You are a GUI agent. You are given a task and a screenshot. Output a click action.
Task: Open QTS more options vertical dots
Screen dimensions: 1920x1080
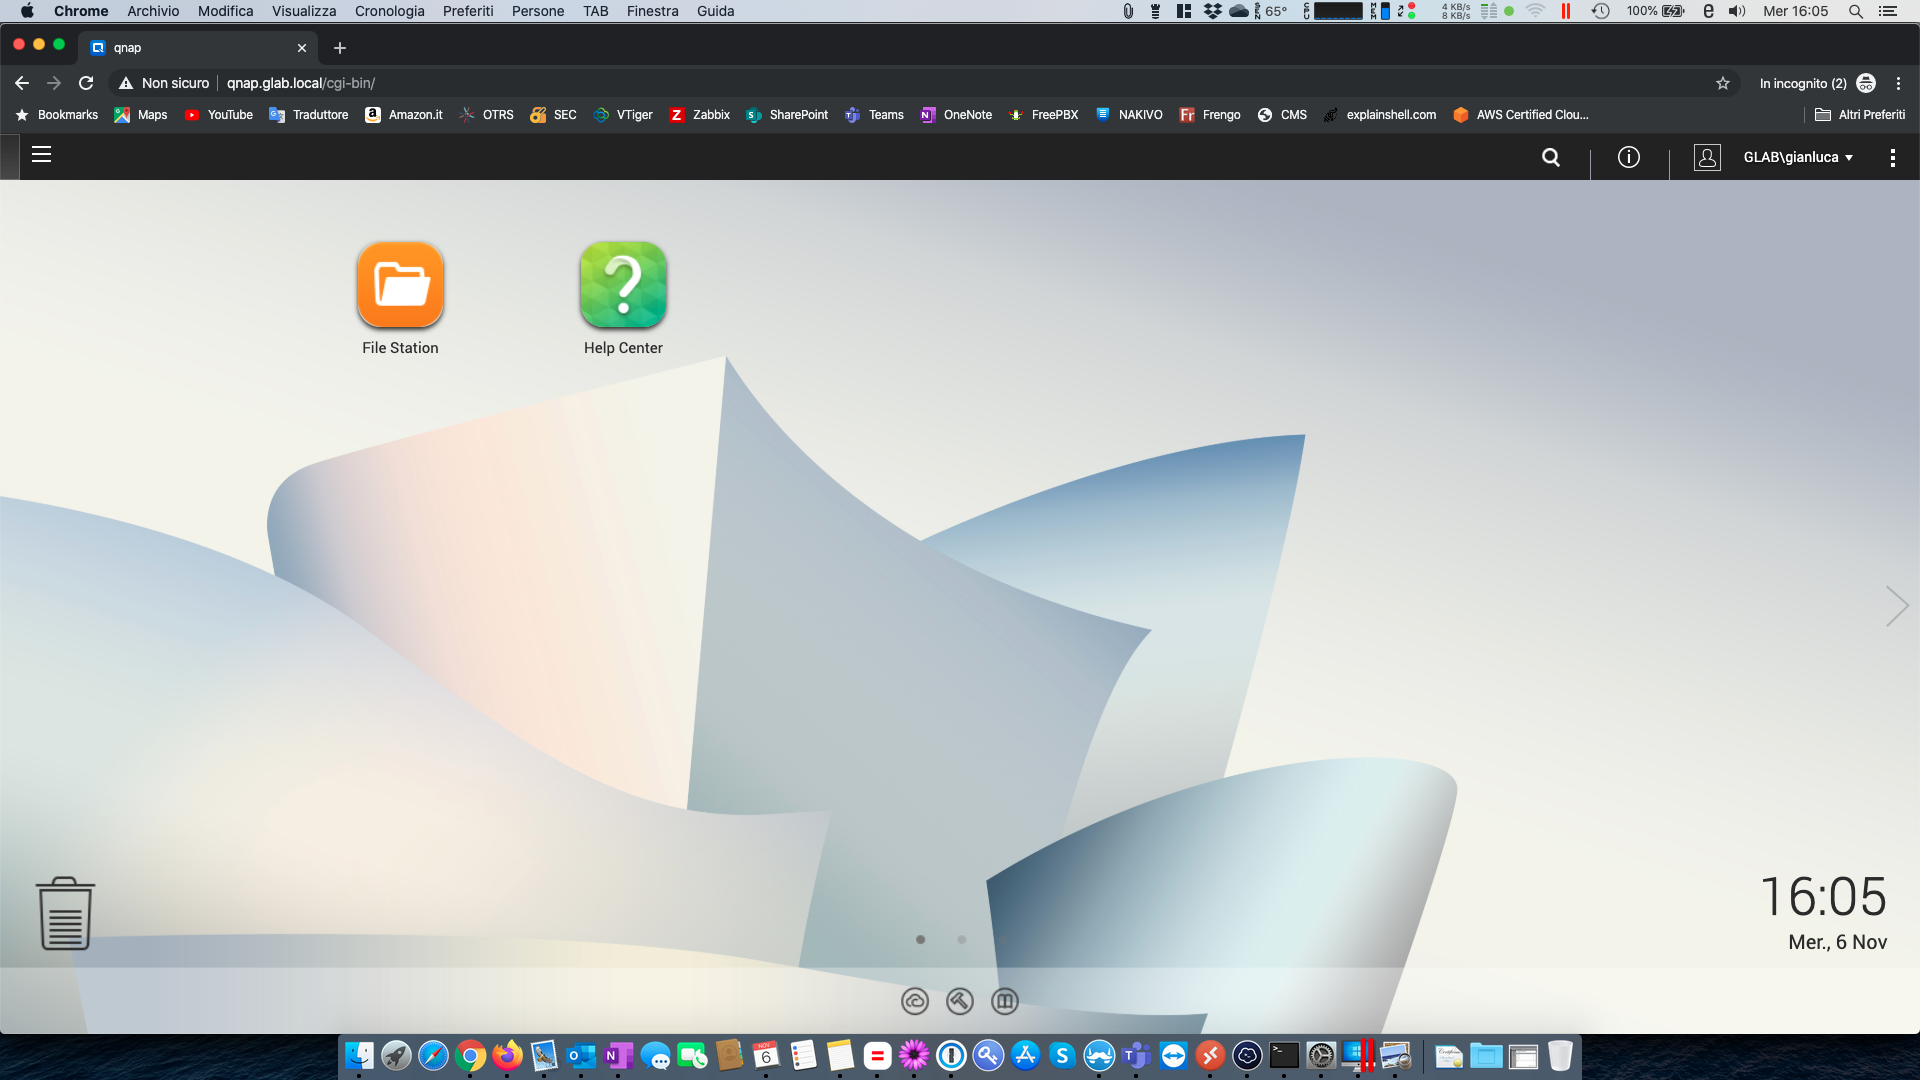pos(1892,157)
